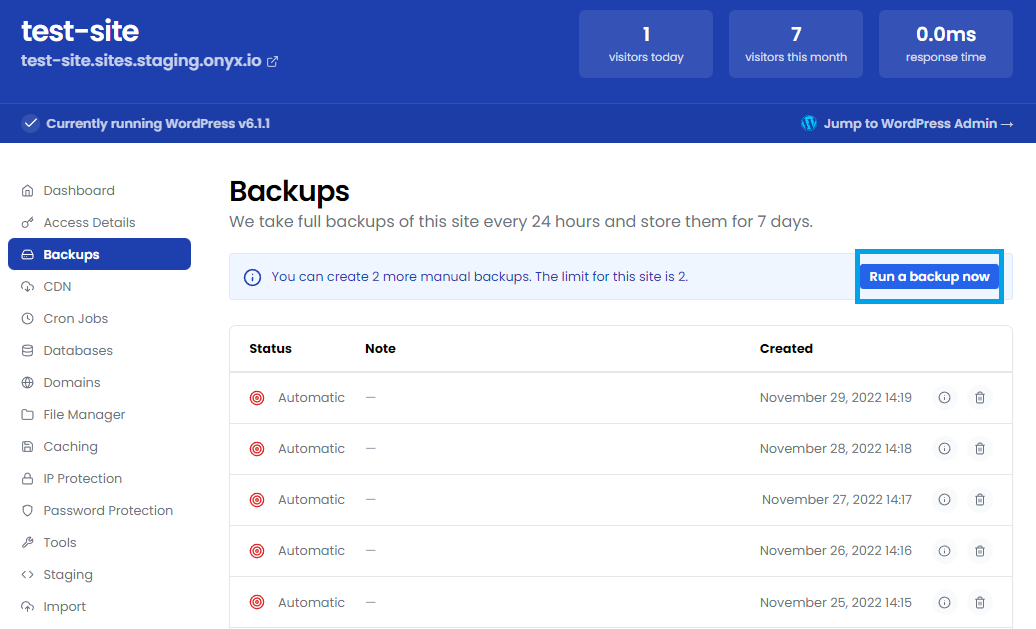Click Automatic label in November 27 row

(311, 500)
